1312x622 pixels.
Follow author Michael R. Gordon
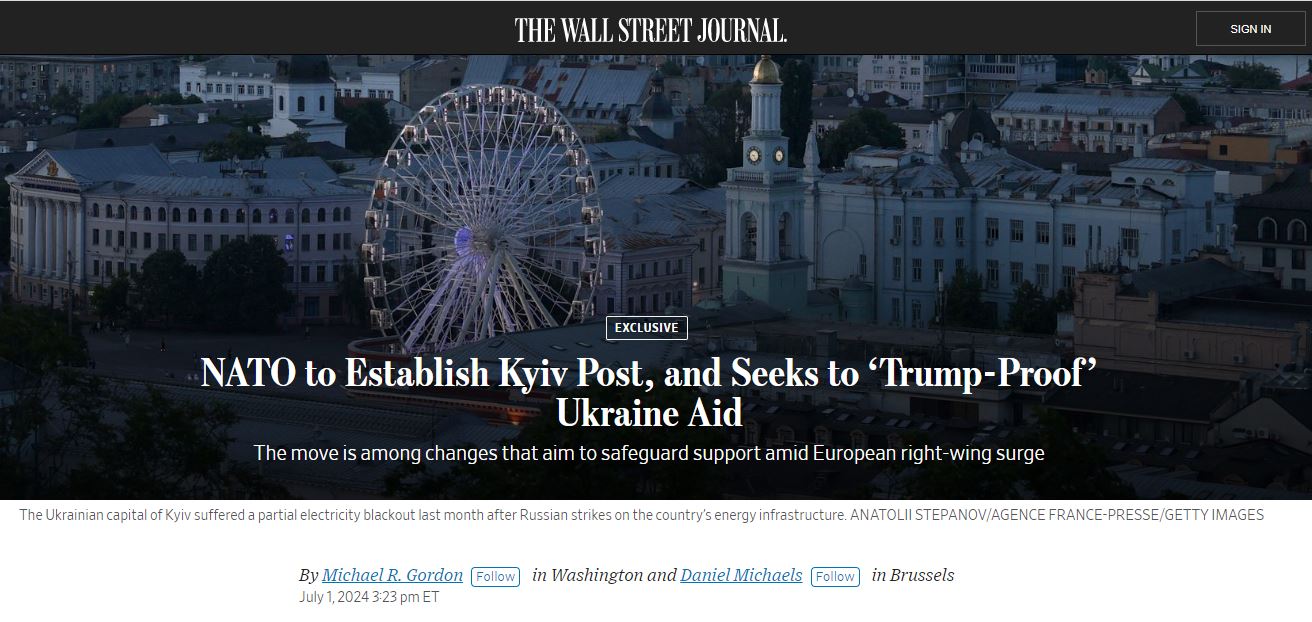tap(495, 576)
